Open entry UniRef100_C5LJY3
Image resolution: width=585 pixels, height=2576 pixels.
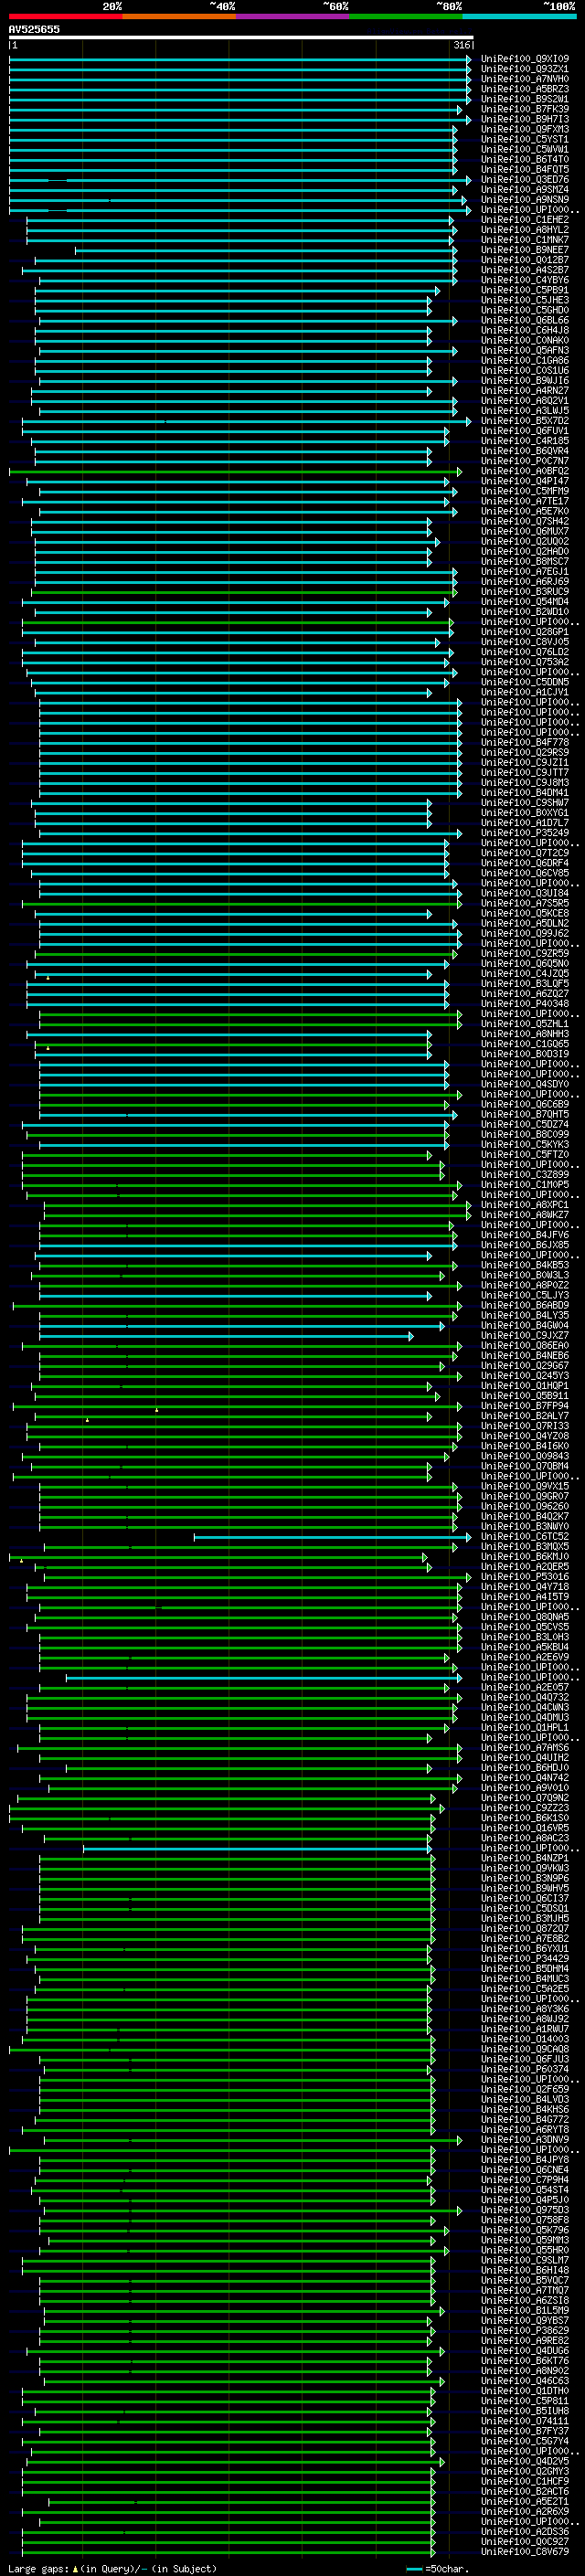point(525,1295)
